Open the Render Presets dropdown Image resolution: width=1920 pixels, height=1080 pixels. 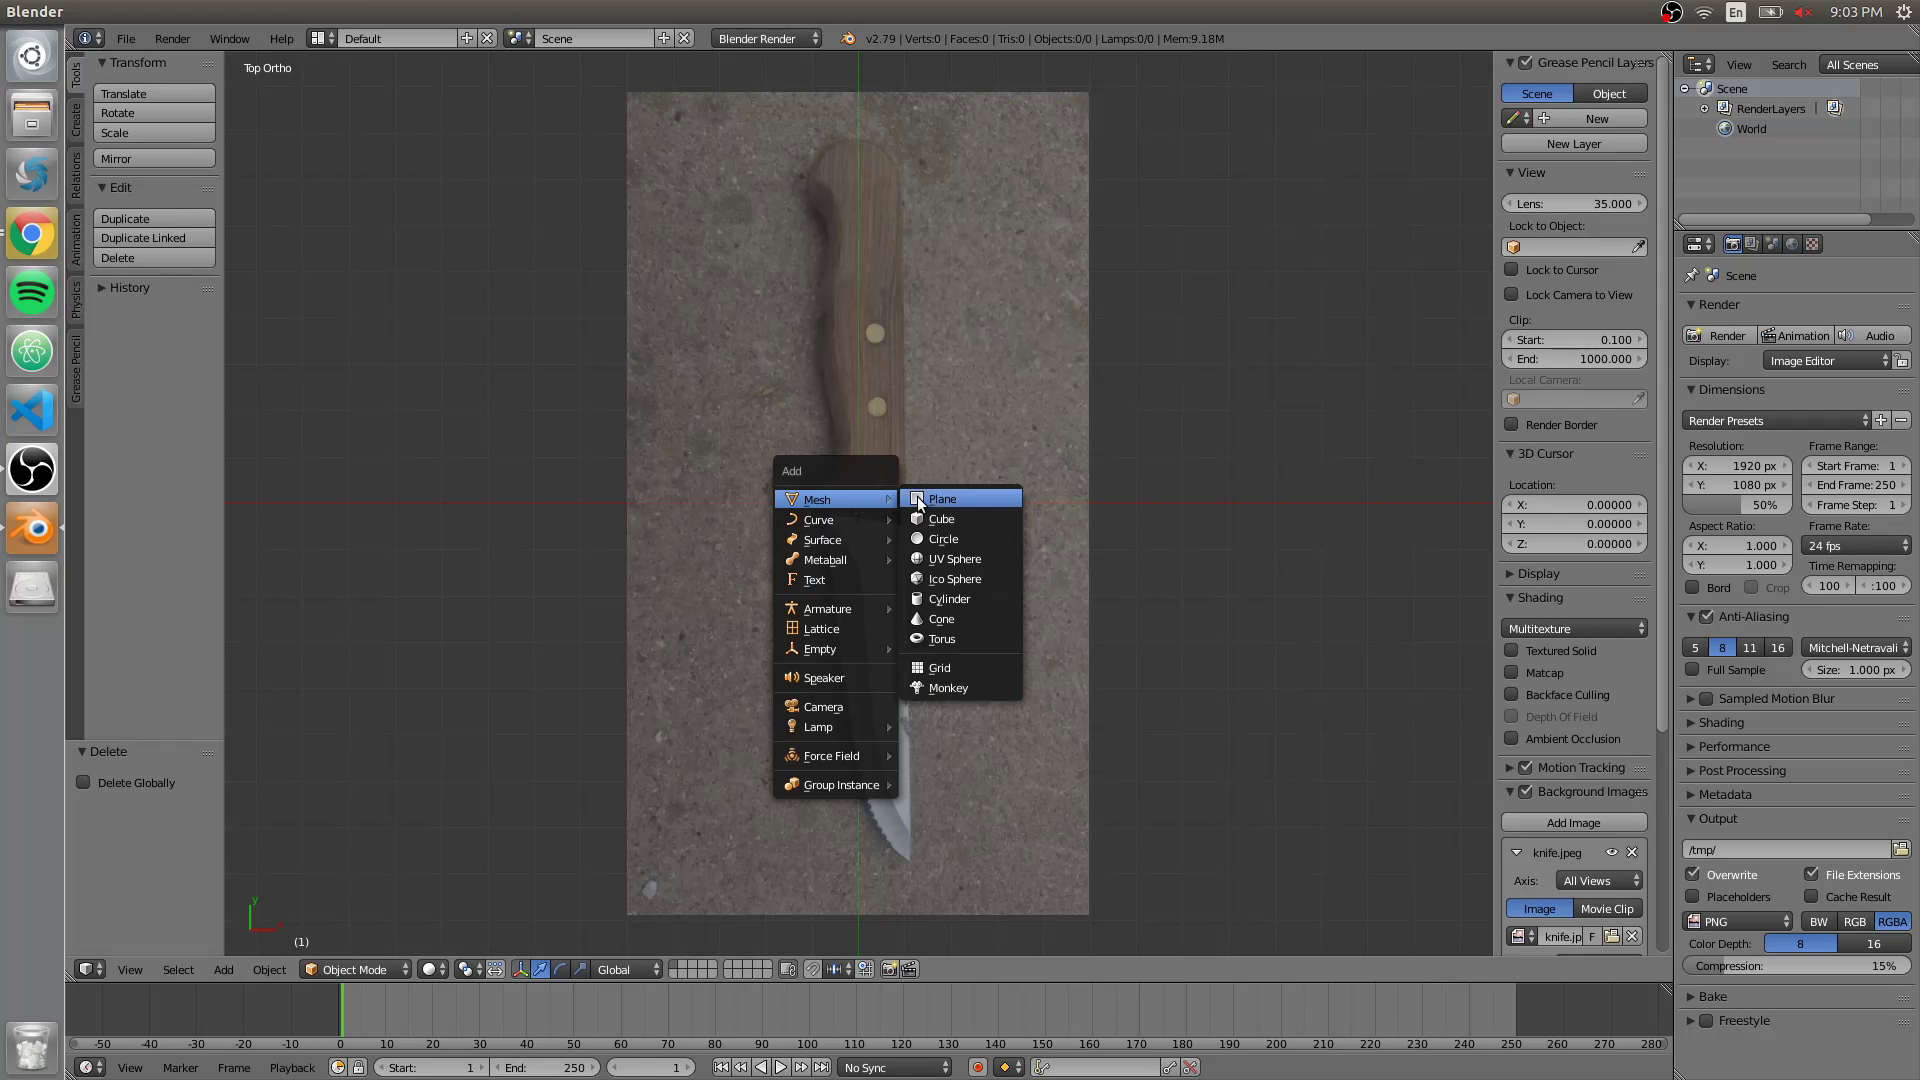(x=1776, y=421)
